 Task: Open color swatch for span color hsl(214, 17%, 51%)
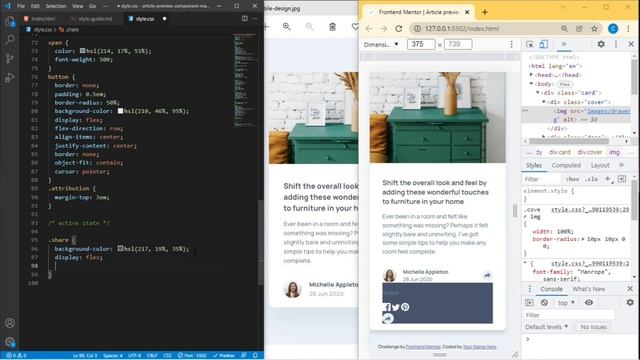(82, 51)
